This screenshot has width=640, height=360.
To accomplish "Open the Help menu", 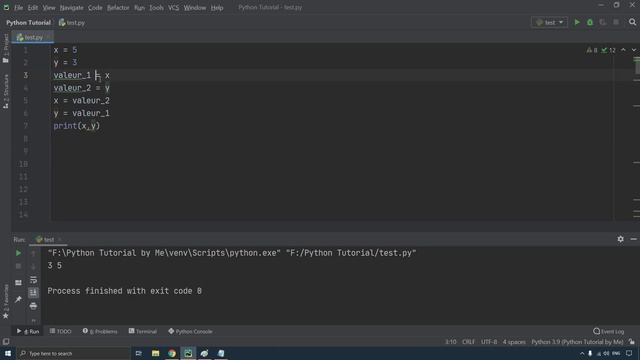I will 217,7.
